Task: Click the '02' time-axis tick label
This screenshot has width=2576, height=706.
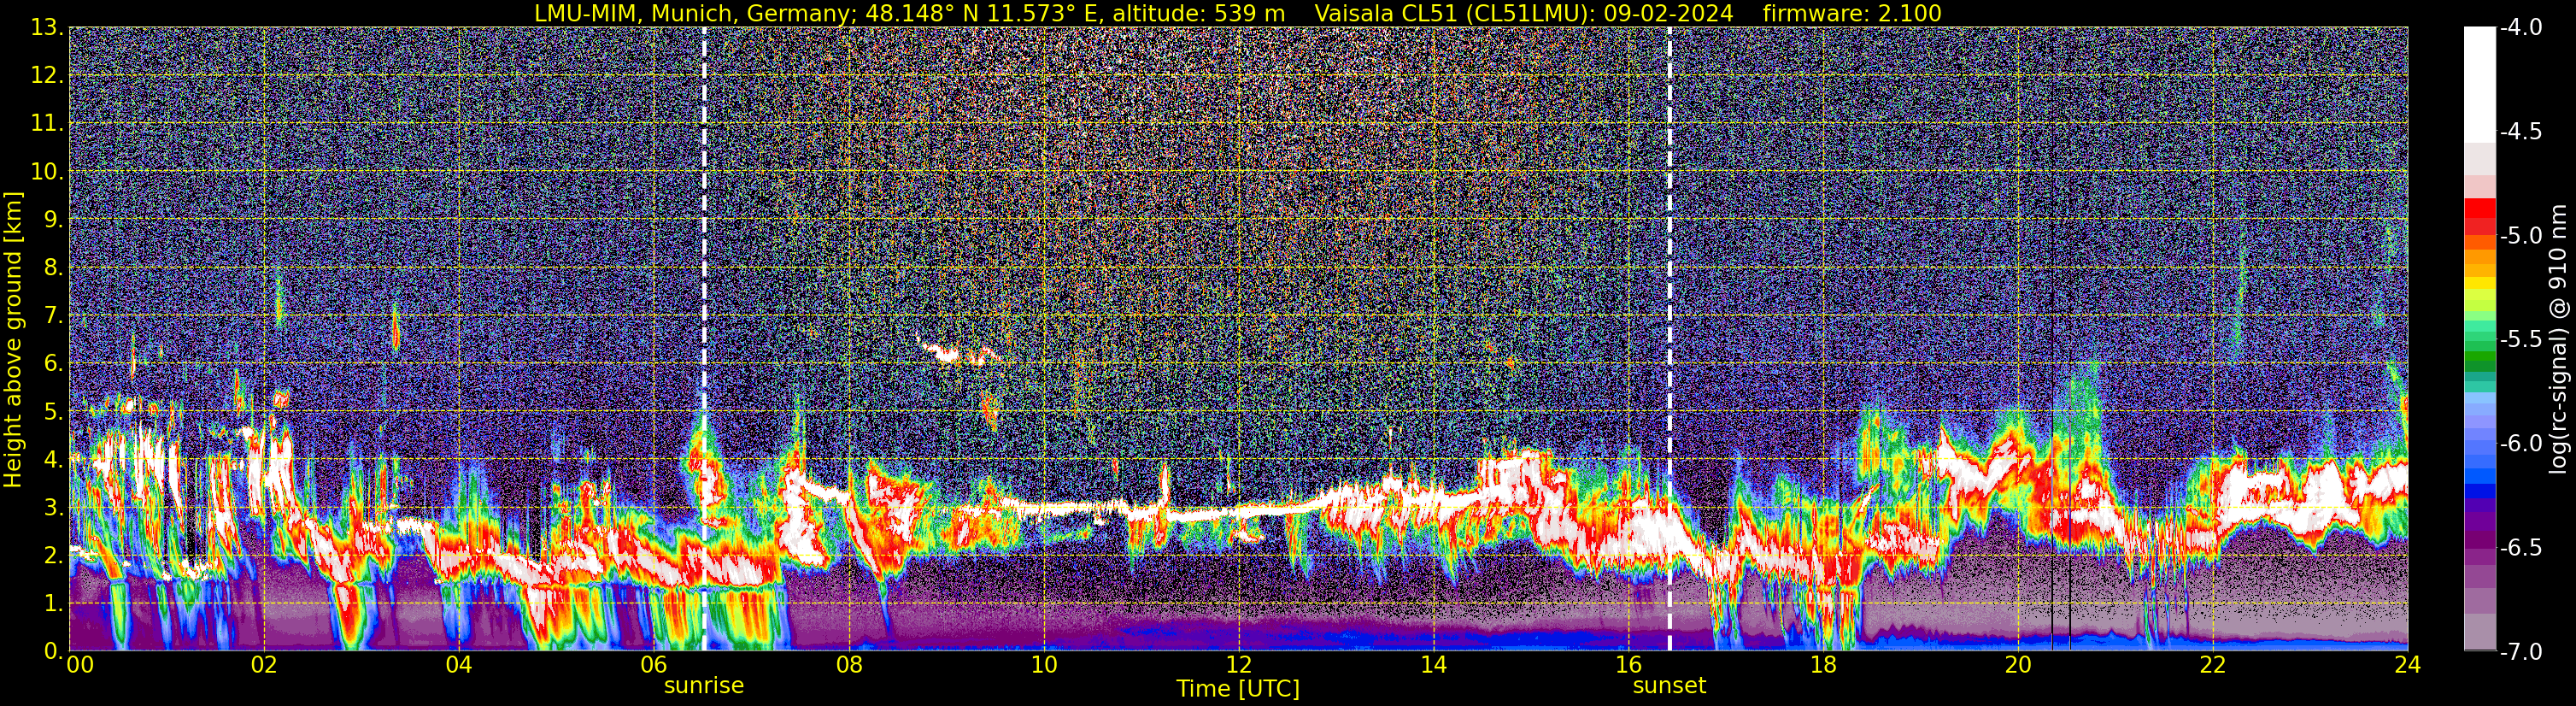Action: pos(263,666)
